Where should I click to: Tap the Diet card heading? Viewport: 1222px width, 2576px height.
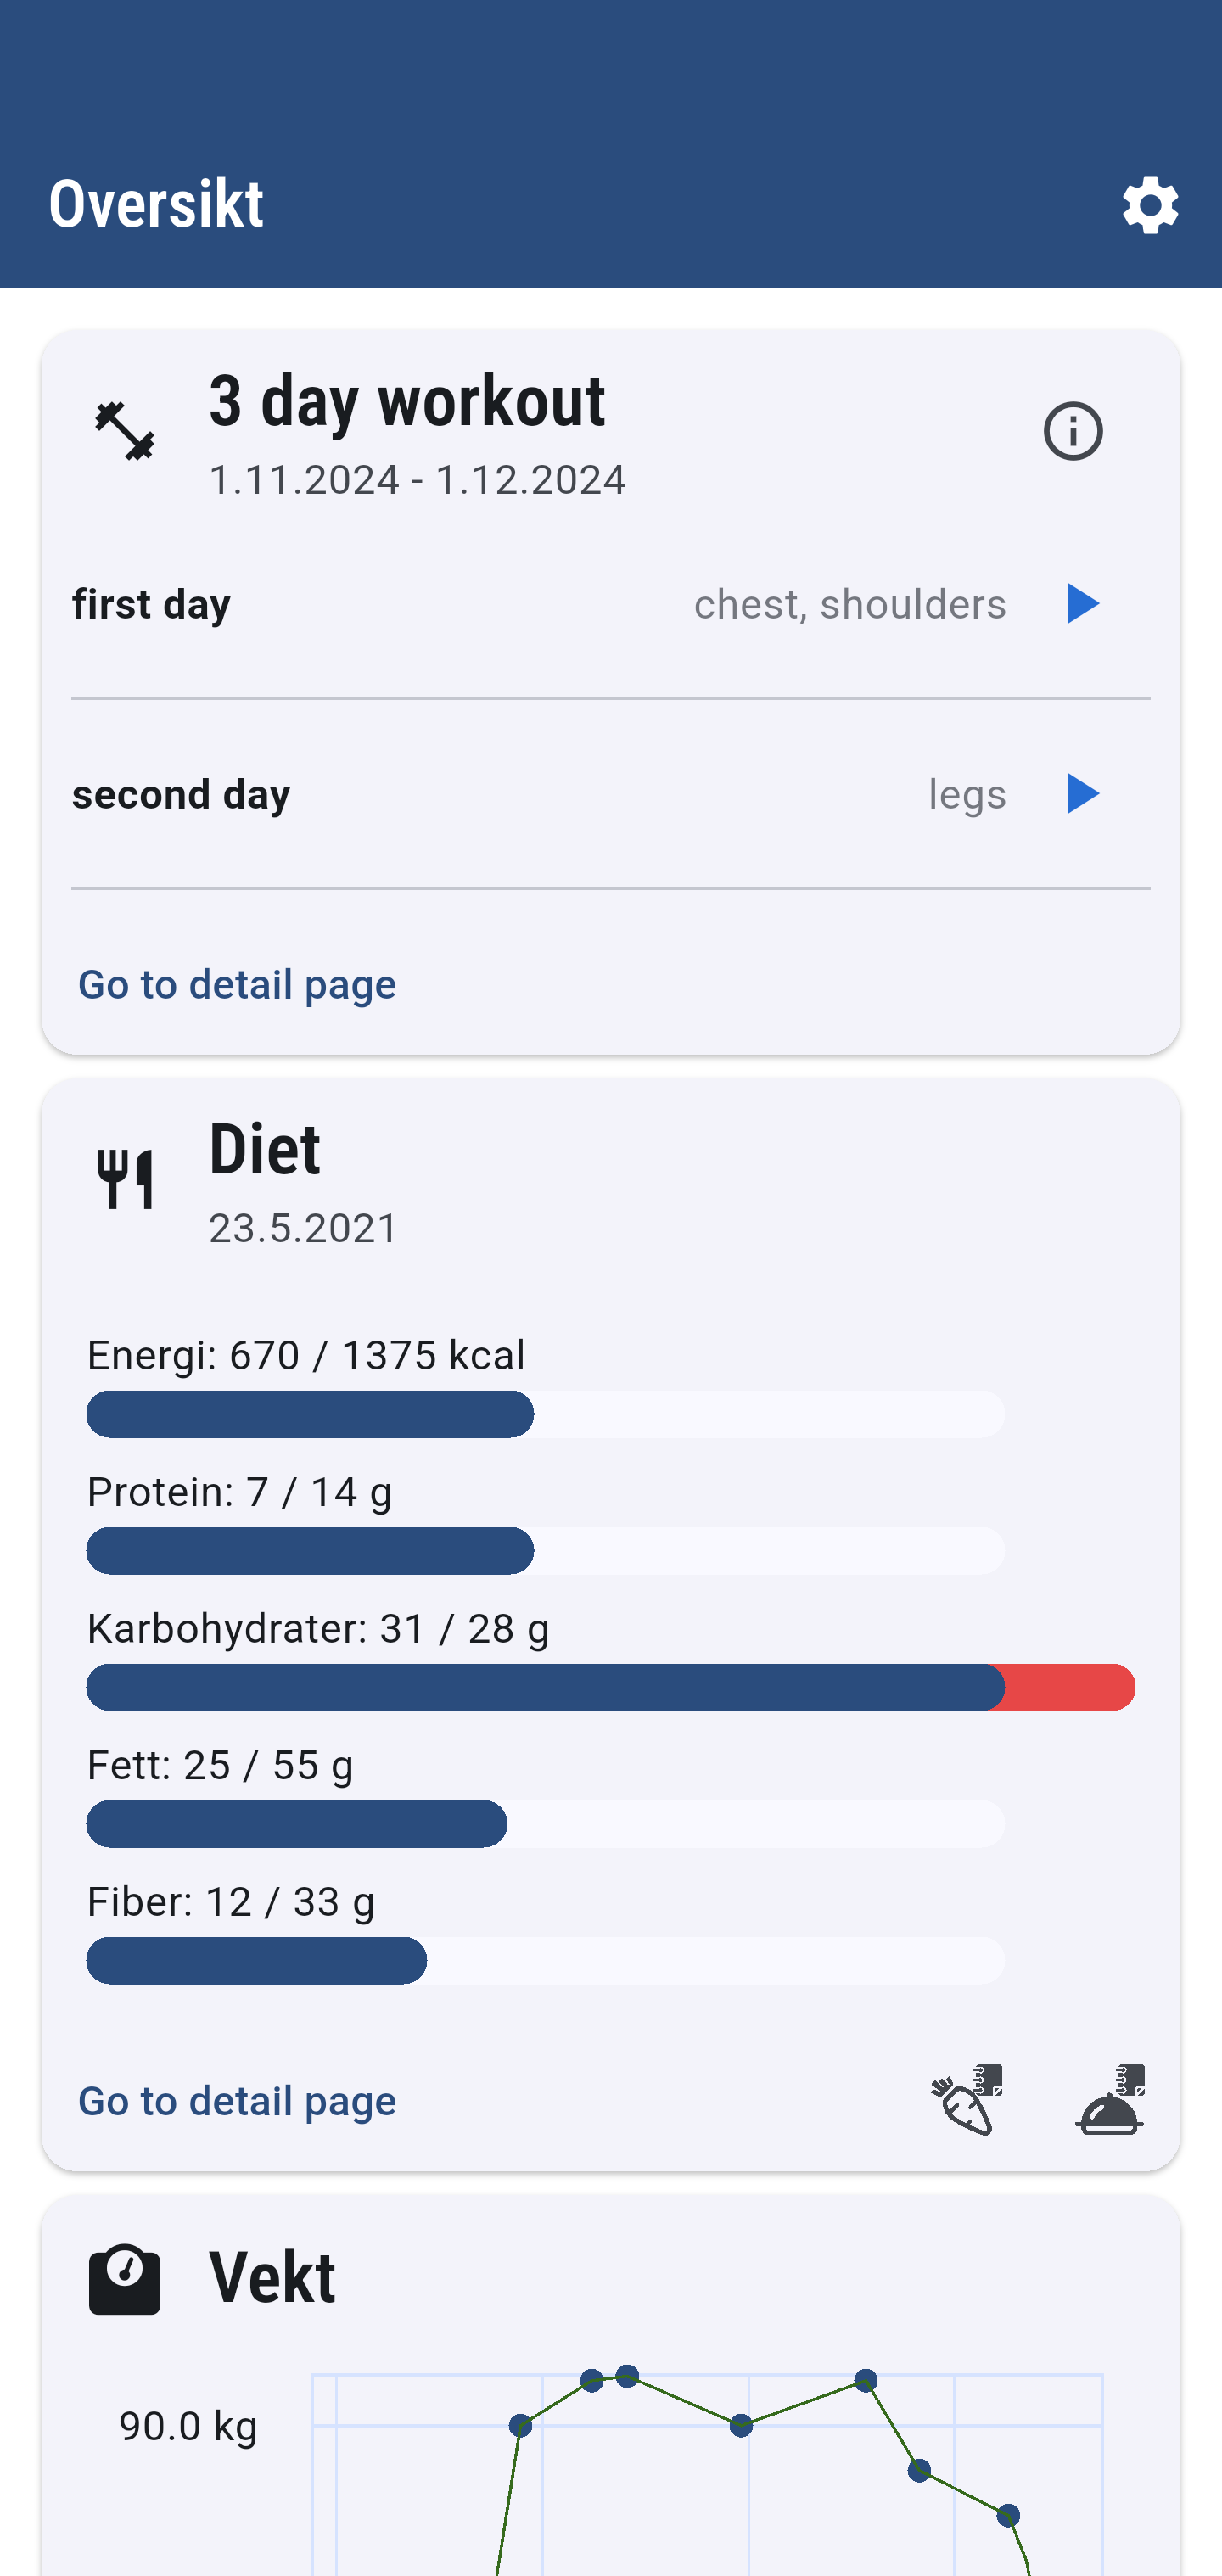pyautogui.click(x=264, y=1149)
